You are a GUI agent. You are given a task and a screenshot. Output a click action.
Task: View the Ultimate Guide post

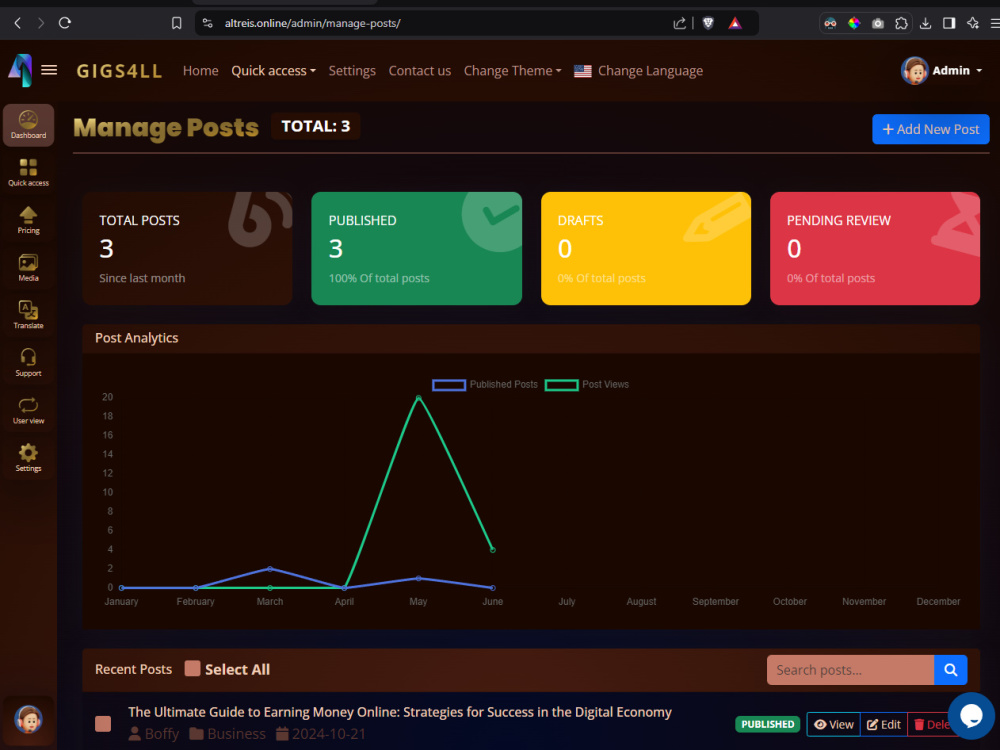(834, 724)
